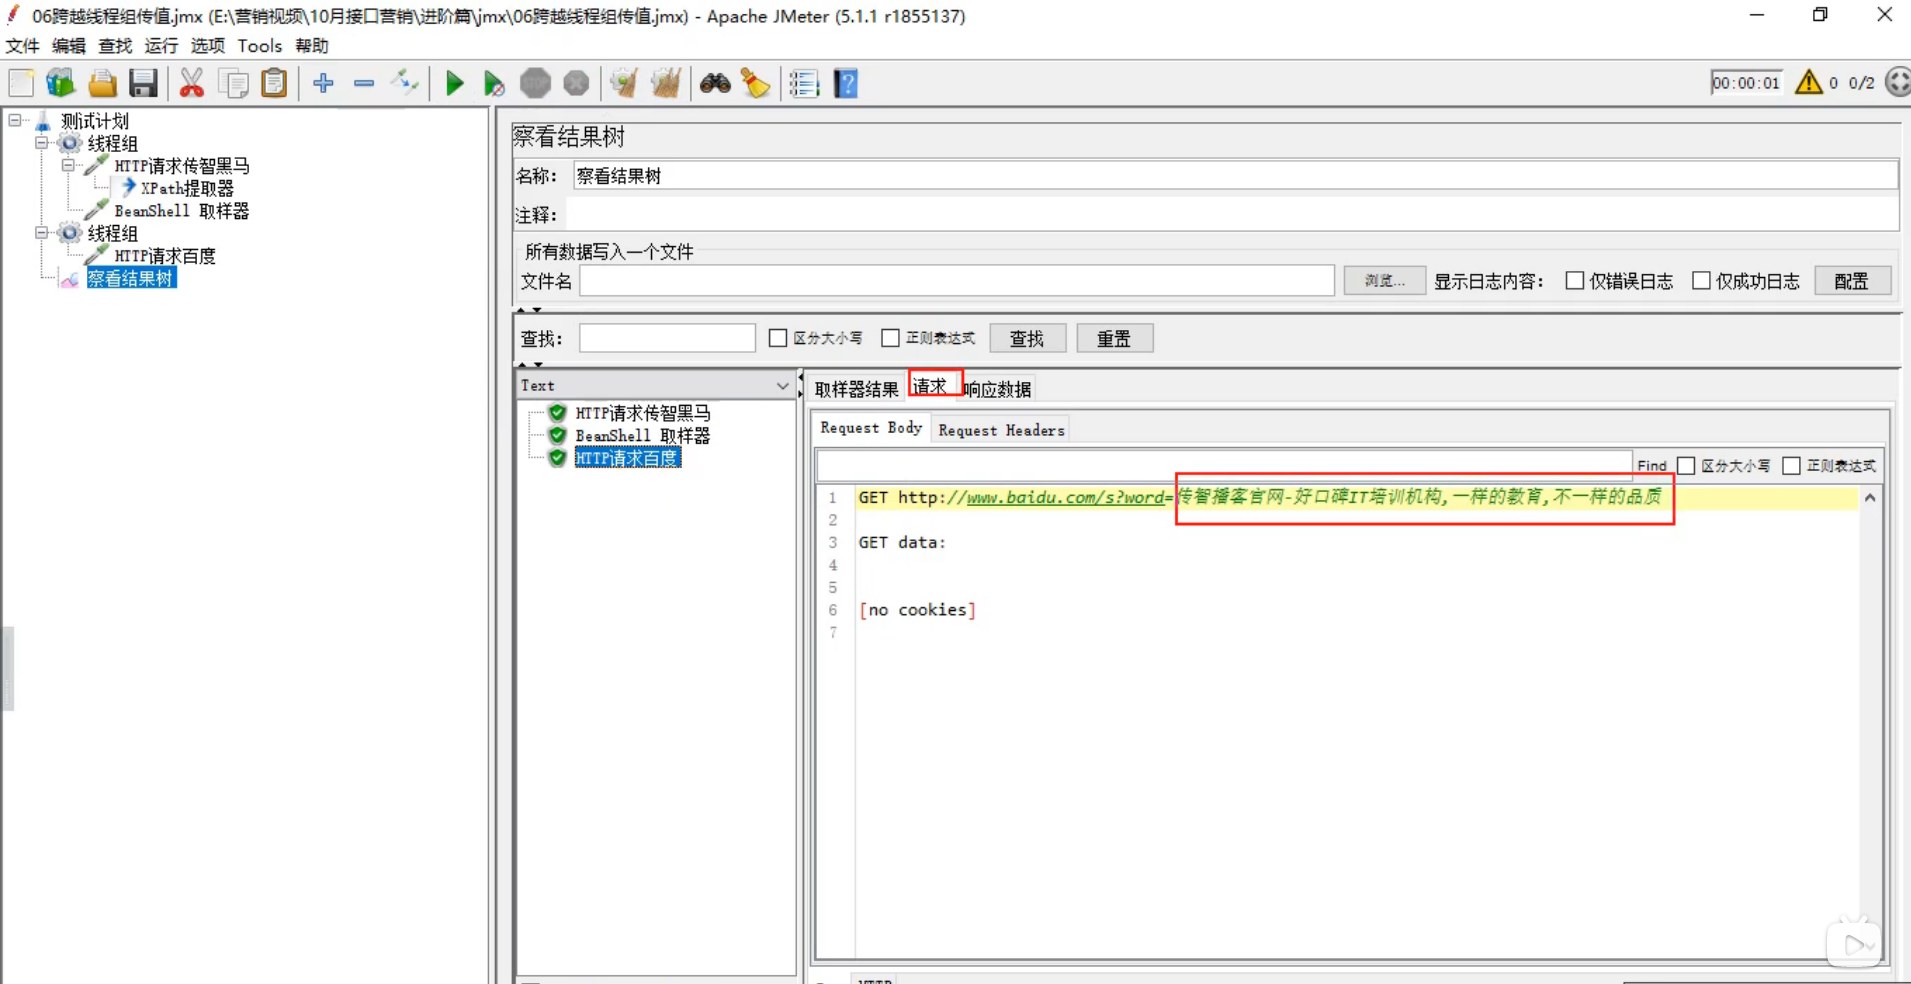Viewport: 1911px width, 984px height.
Task: Click the remote engine status icon top right
Action: [x=1898, y=82]
